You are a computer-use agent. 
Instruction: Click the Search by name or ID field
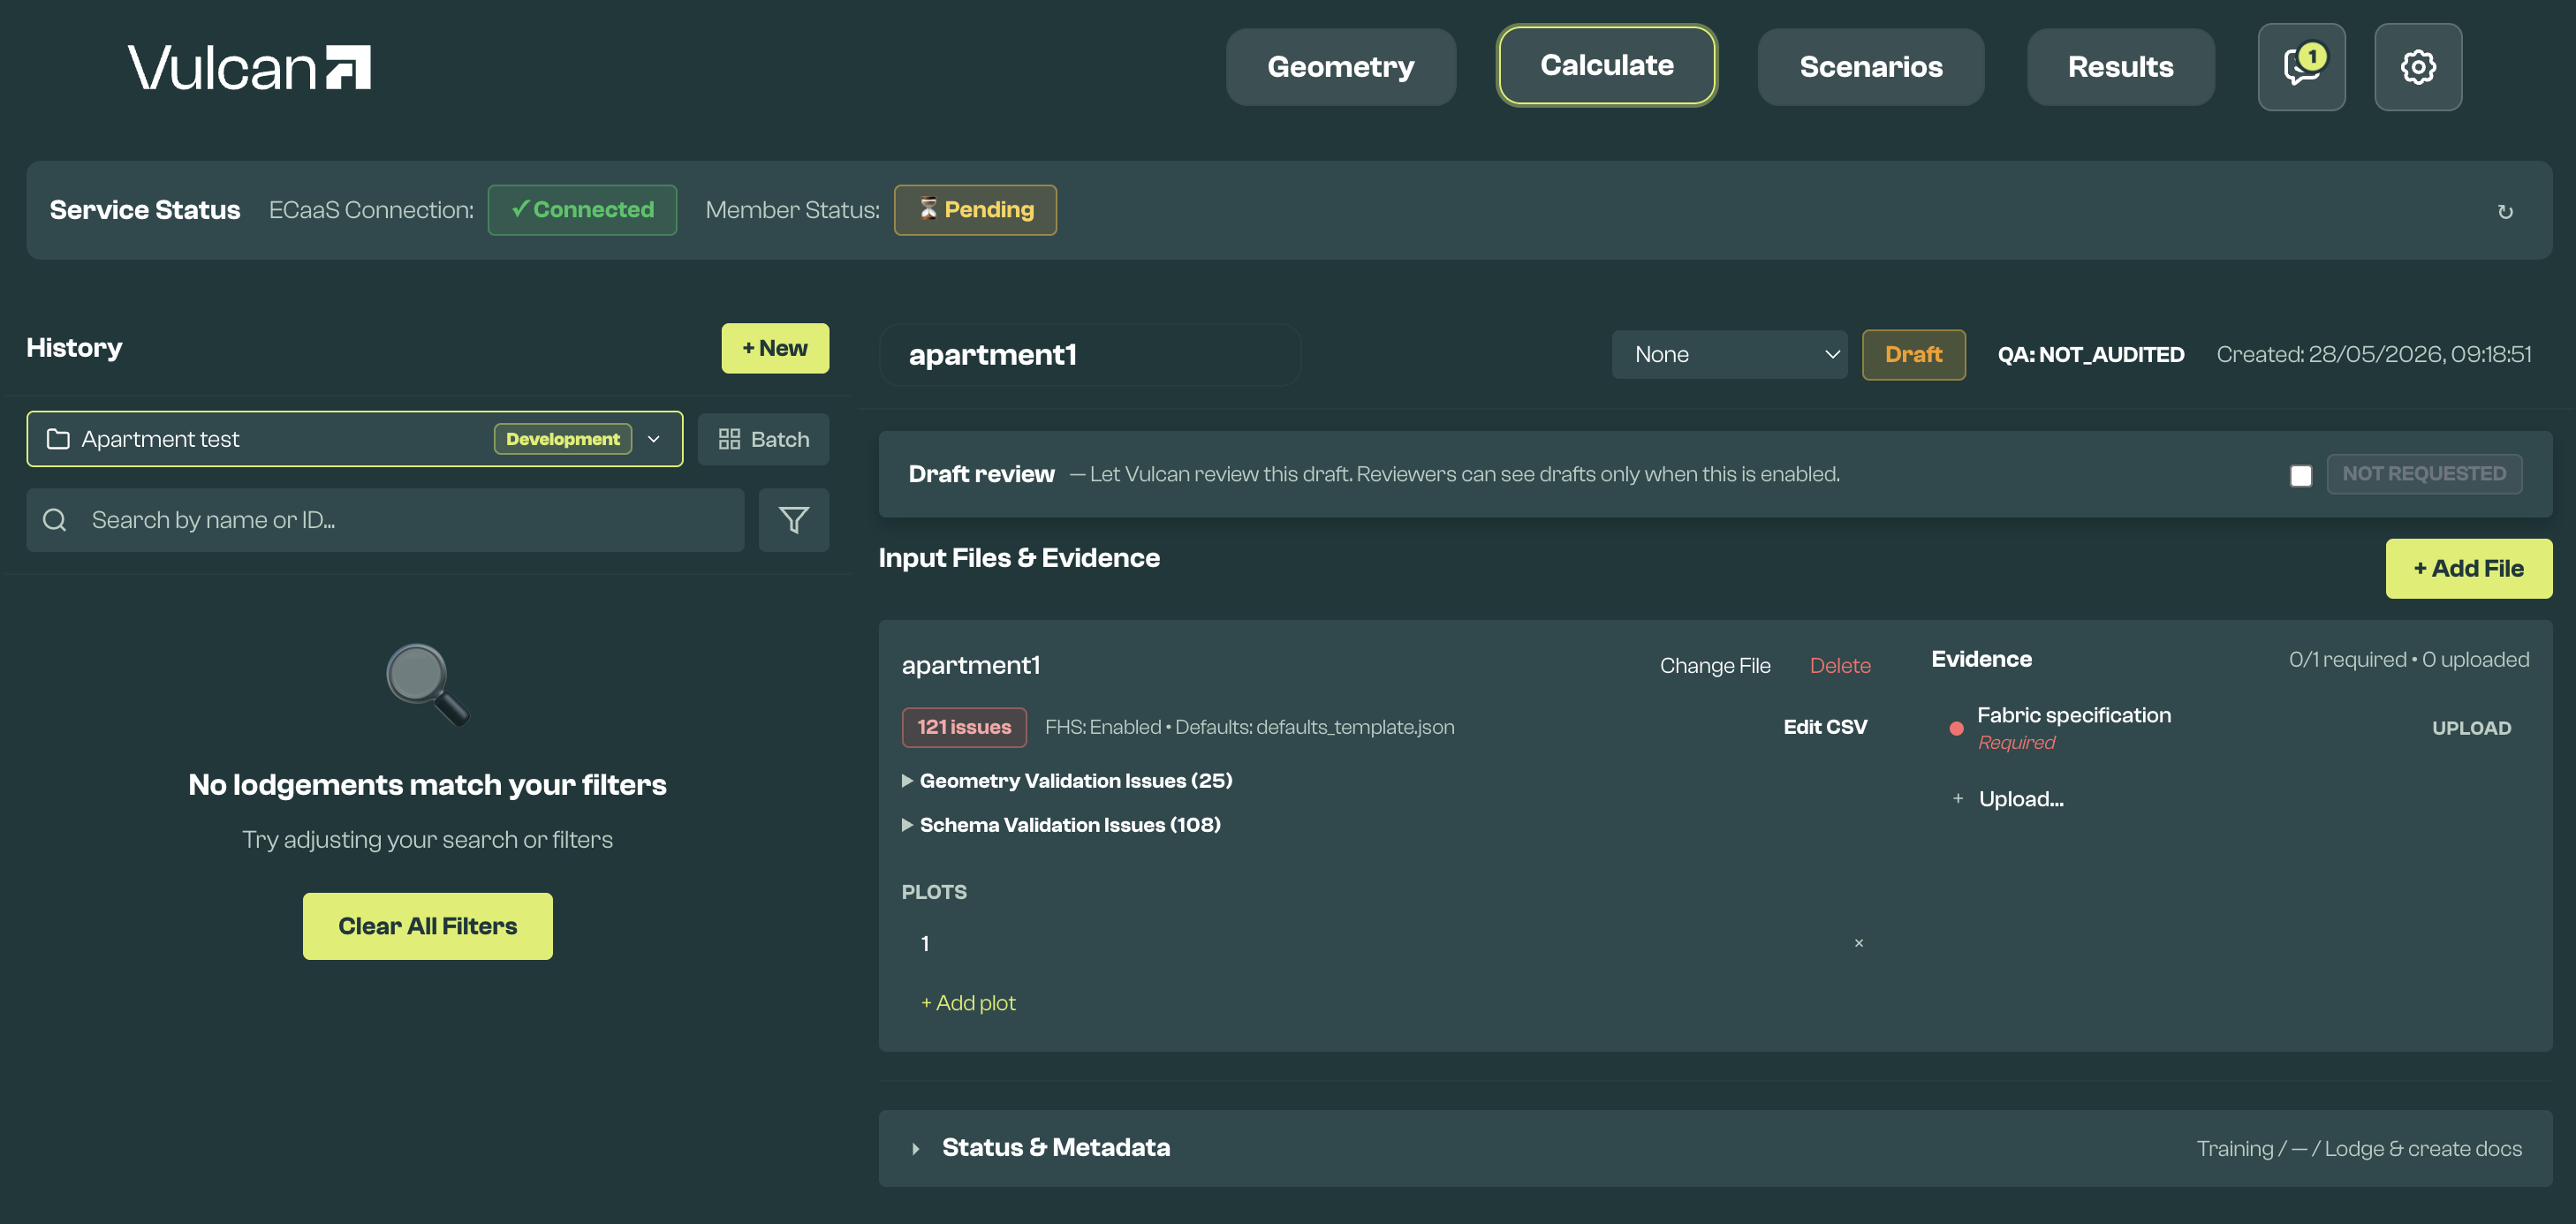point(385,520)
